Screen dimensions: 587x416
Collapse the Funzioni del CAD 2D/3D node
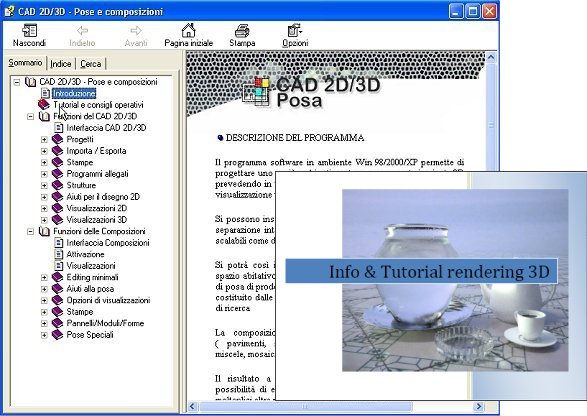click(x=30, y=116)
